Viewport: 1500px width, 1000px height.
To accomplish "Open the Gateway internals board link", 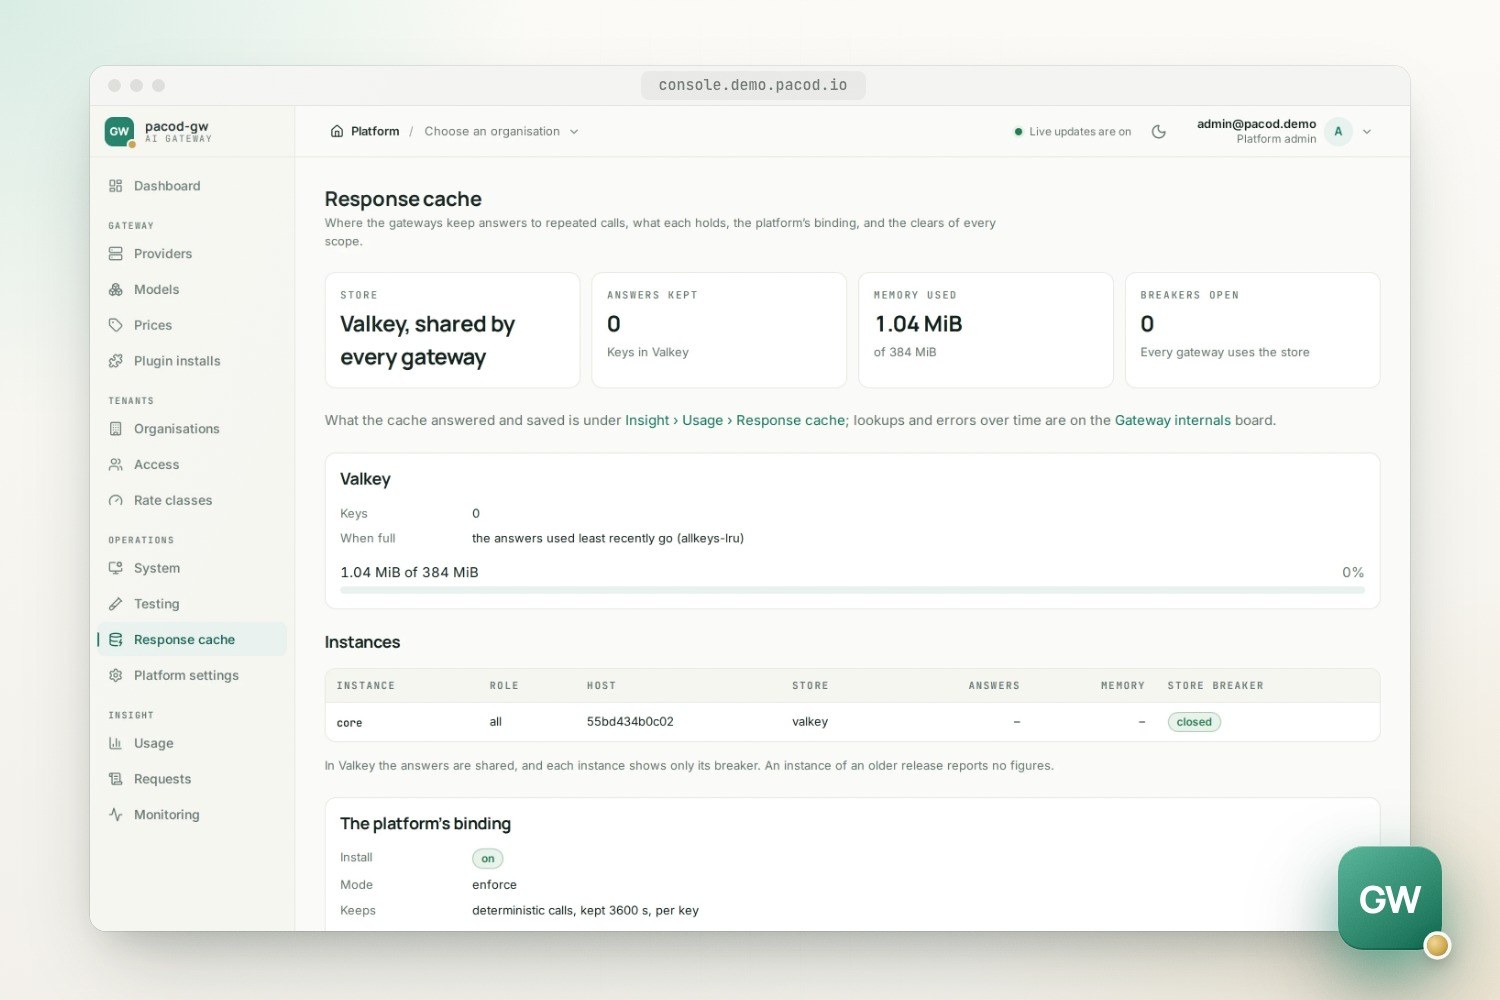I will point(1173,421).
